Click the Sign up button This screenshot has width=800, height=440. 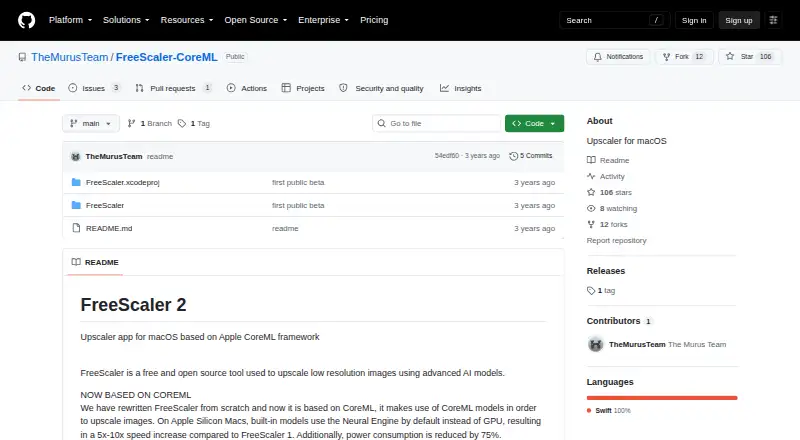pyautogui.click(x=739, y=20)
